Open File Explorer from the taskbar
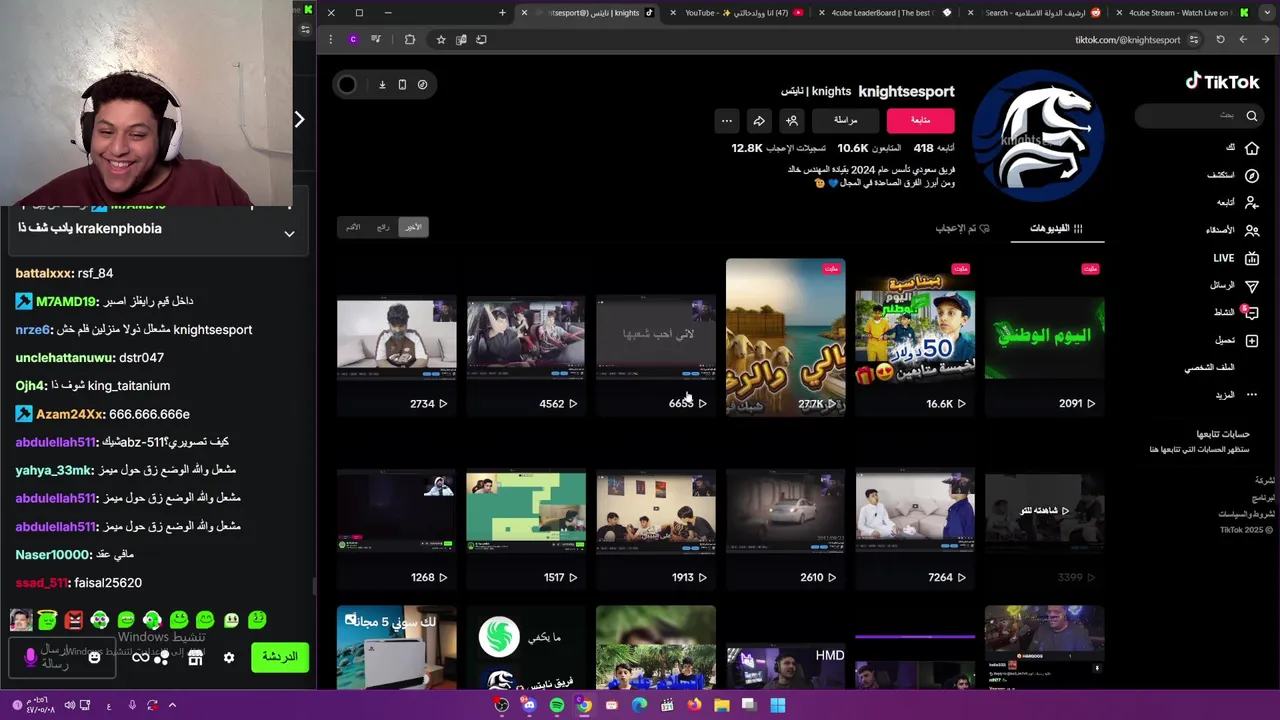The width and height of the screenshot is (1280, 720). 721,705
